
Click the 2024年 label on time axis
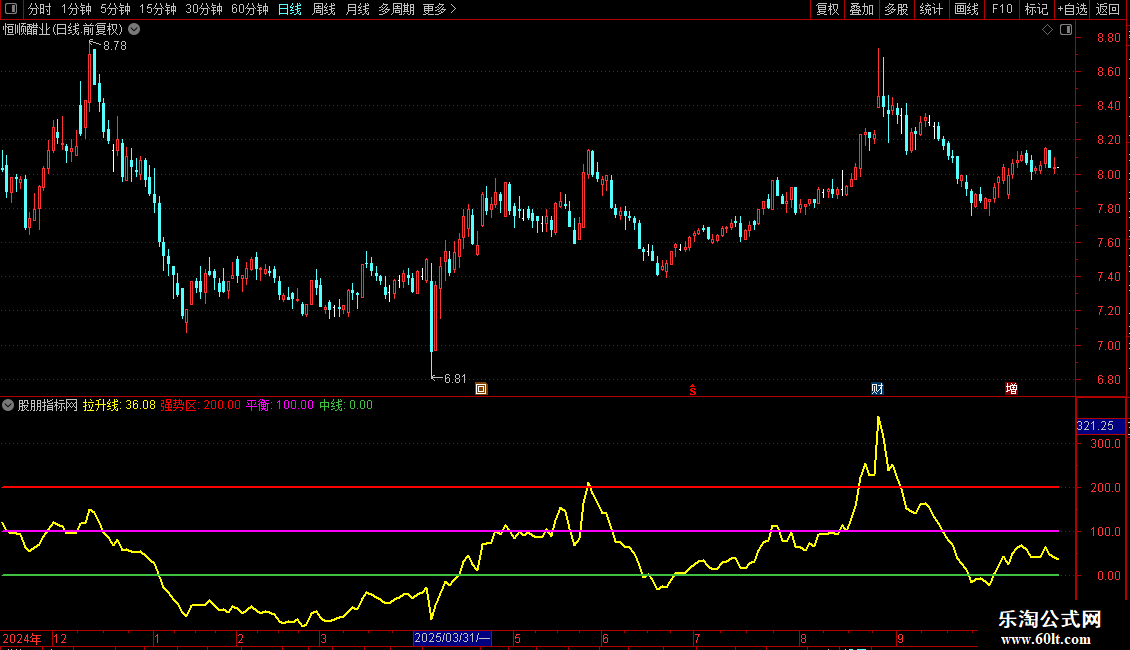click(x=22, y=638)
